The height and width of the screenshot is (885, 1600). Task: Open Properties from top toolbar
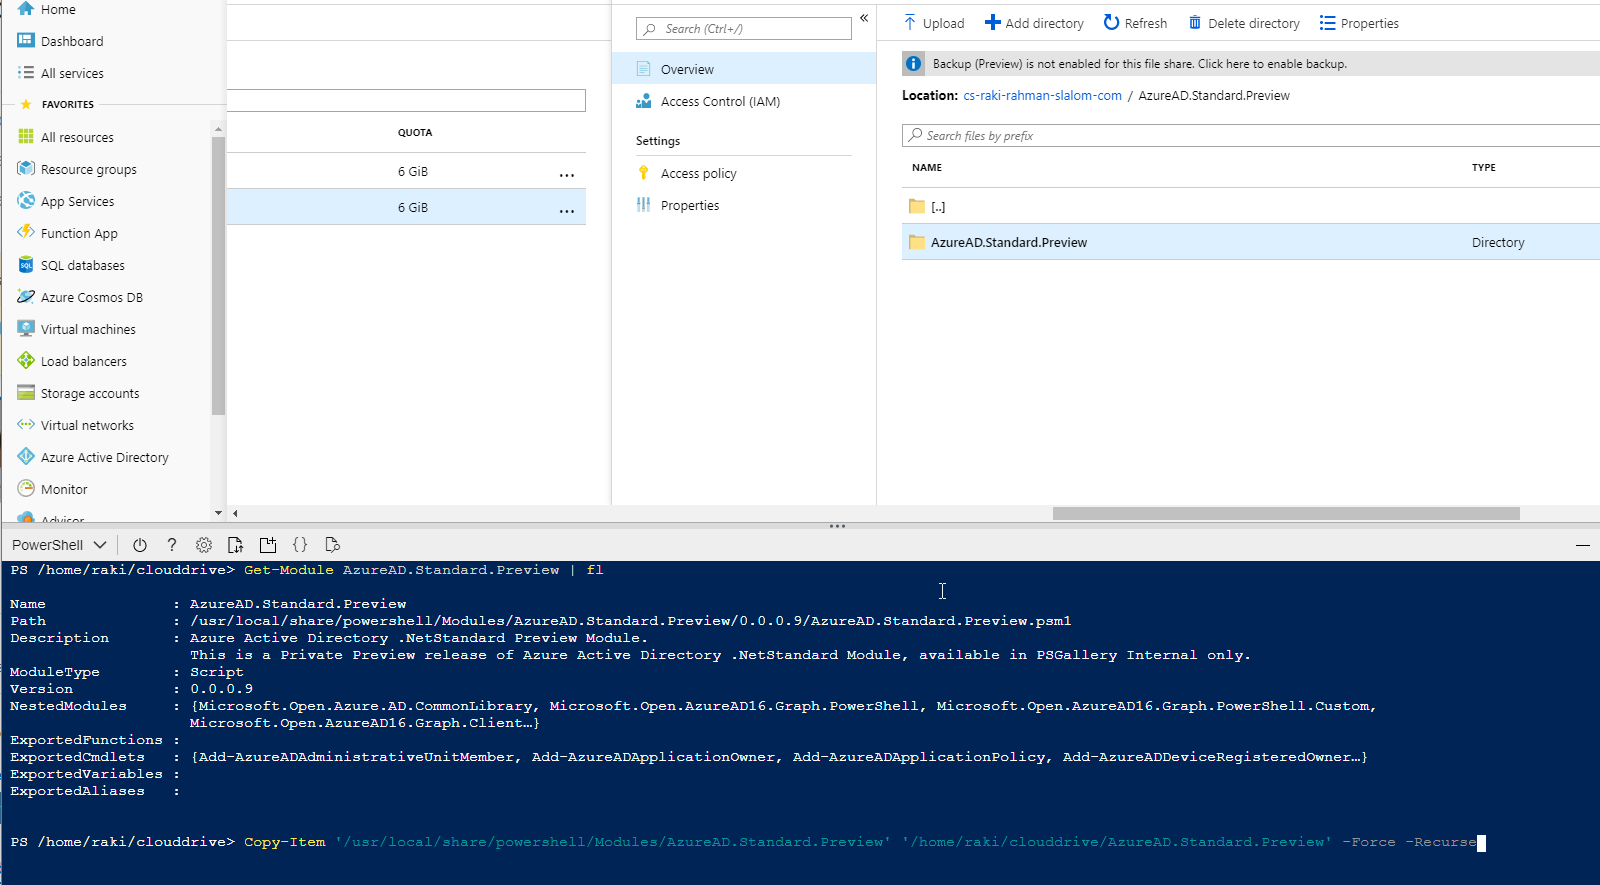1359,23
